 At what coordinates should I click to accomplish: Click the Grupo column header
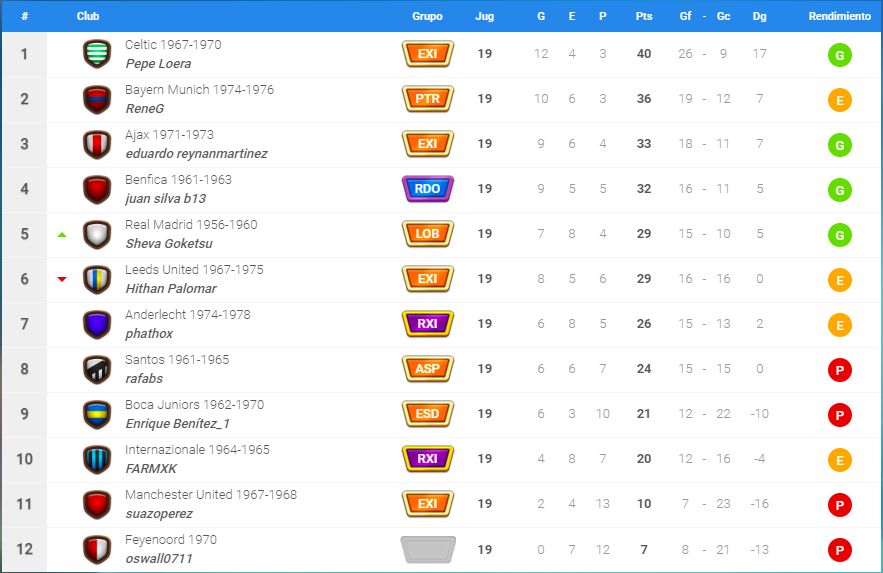pos(427,16)
